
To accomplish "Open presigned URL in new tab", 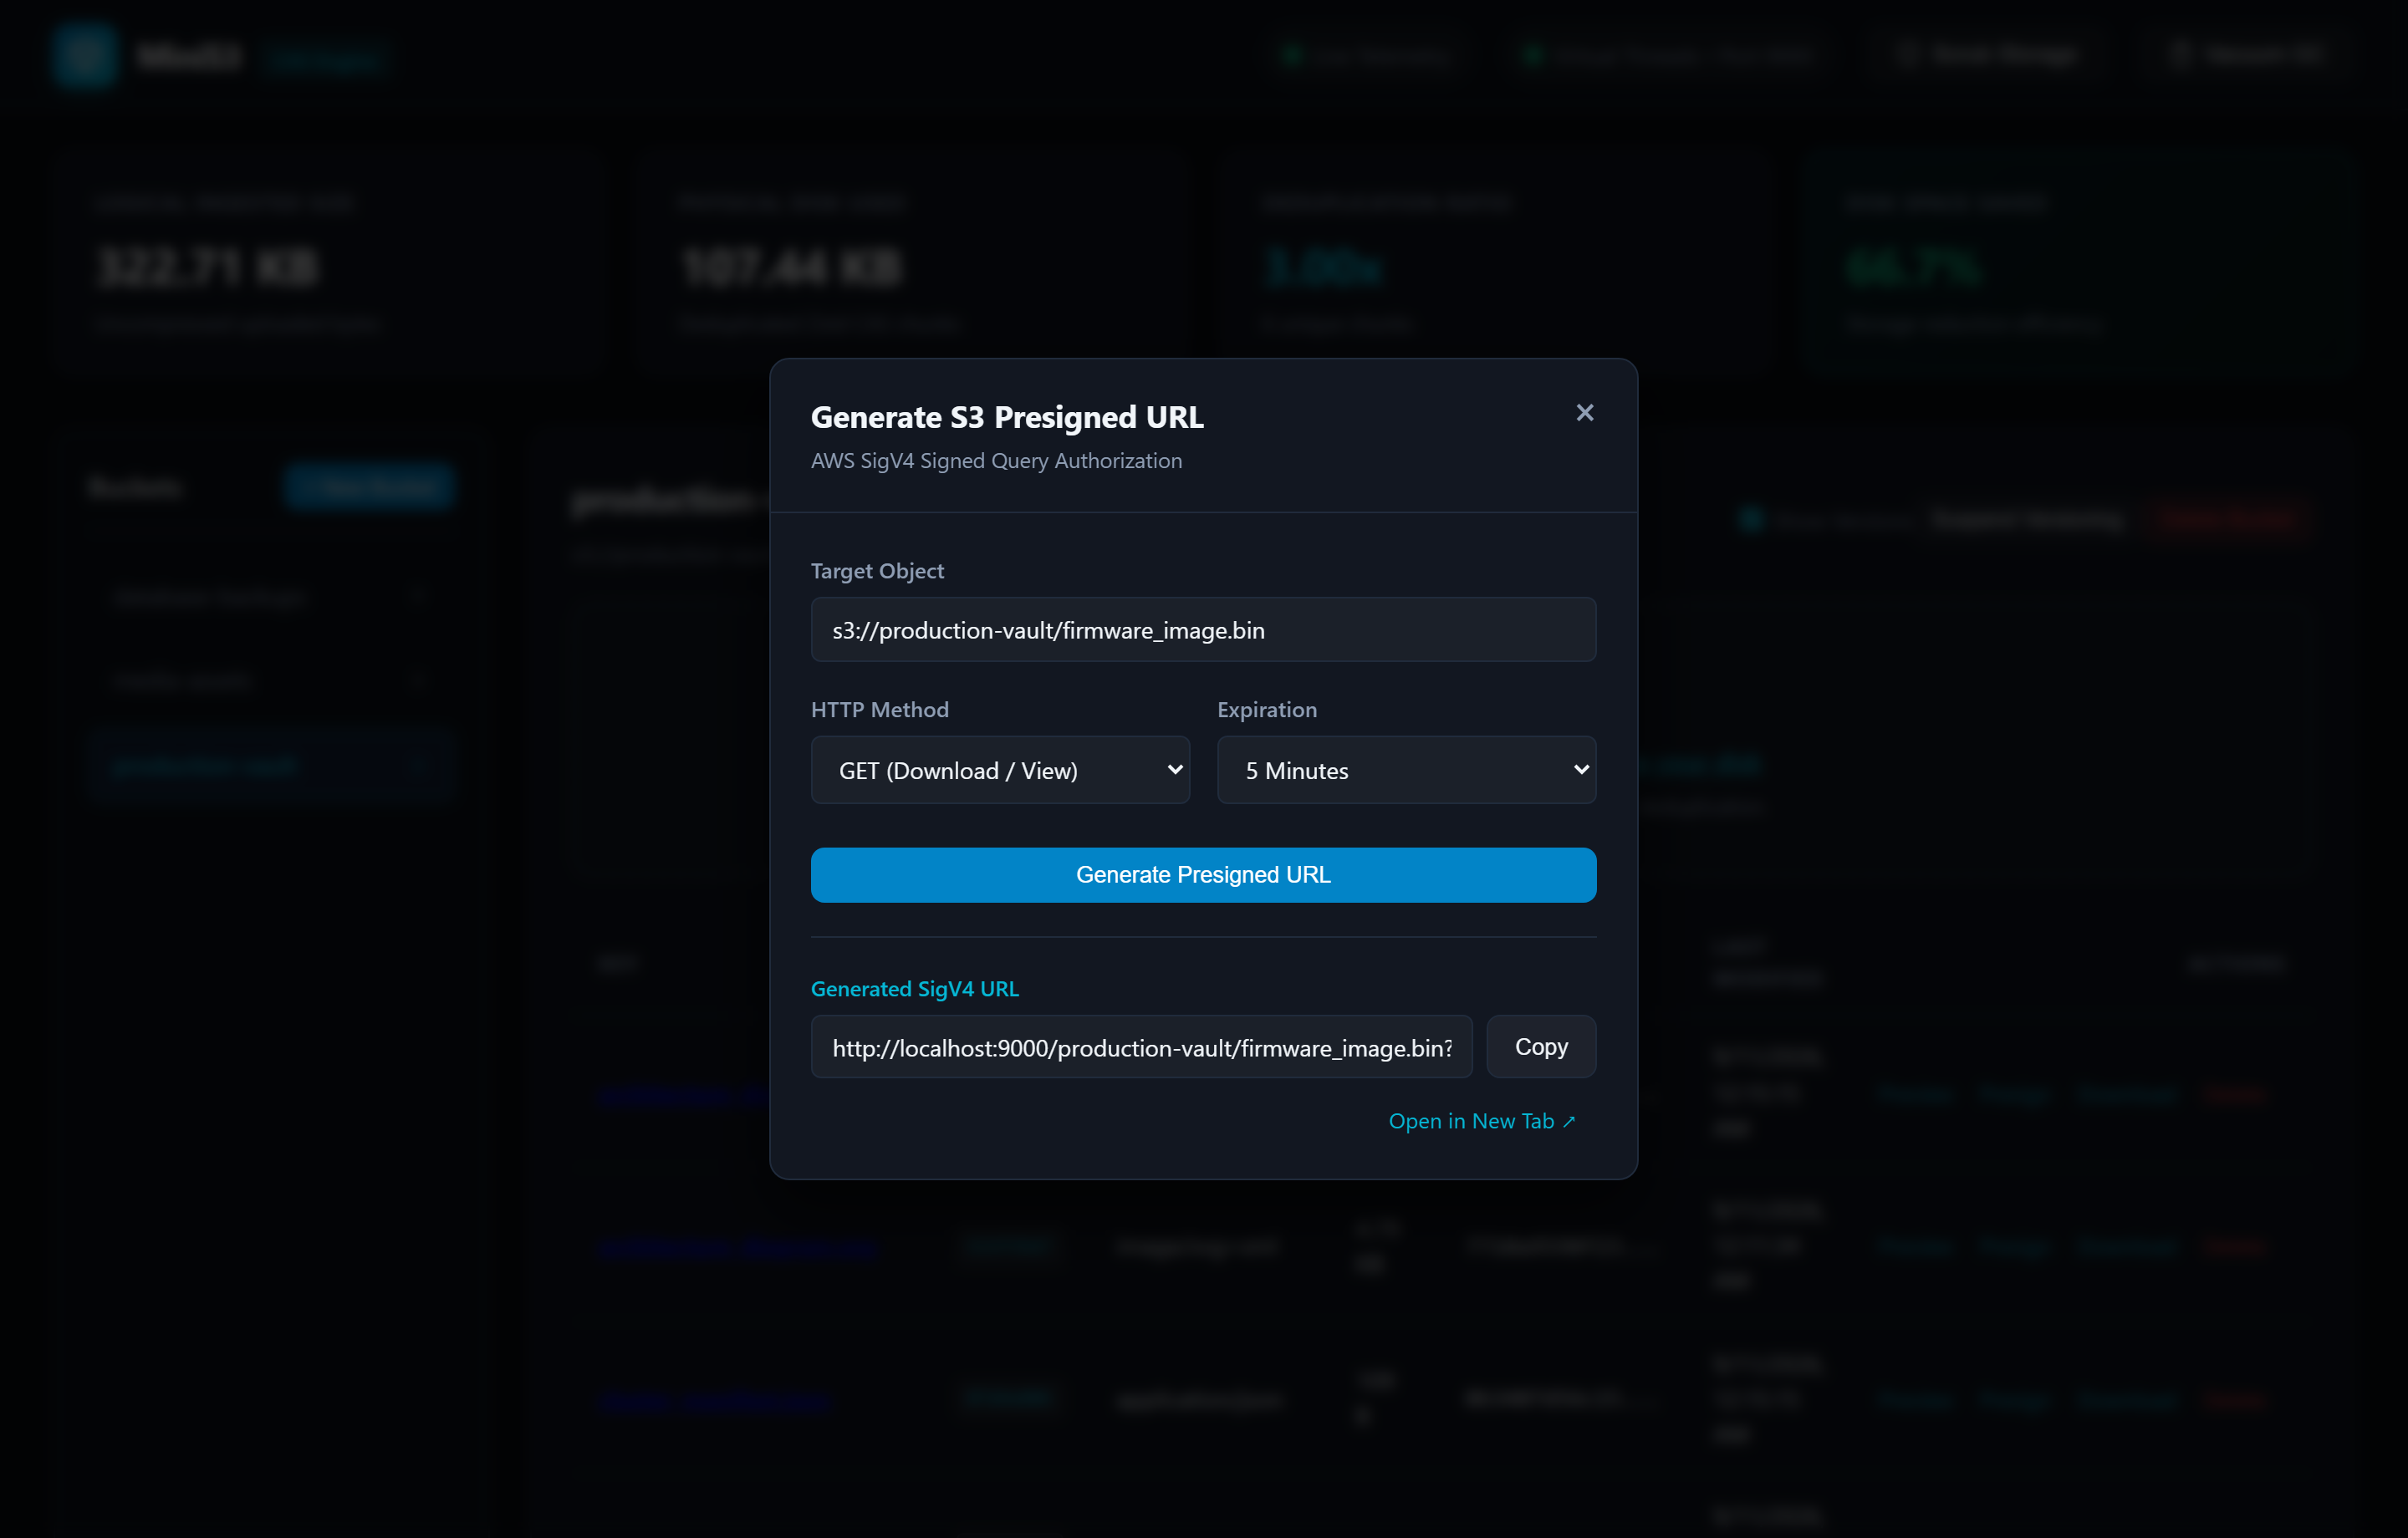I will pyautogui.click(x=1482, y=1121).
